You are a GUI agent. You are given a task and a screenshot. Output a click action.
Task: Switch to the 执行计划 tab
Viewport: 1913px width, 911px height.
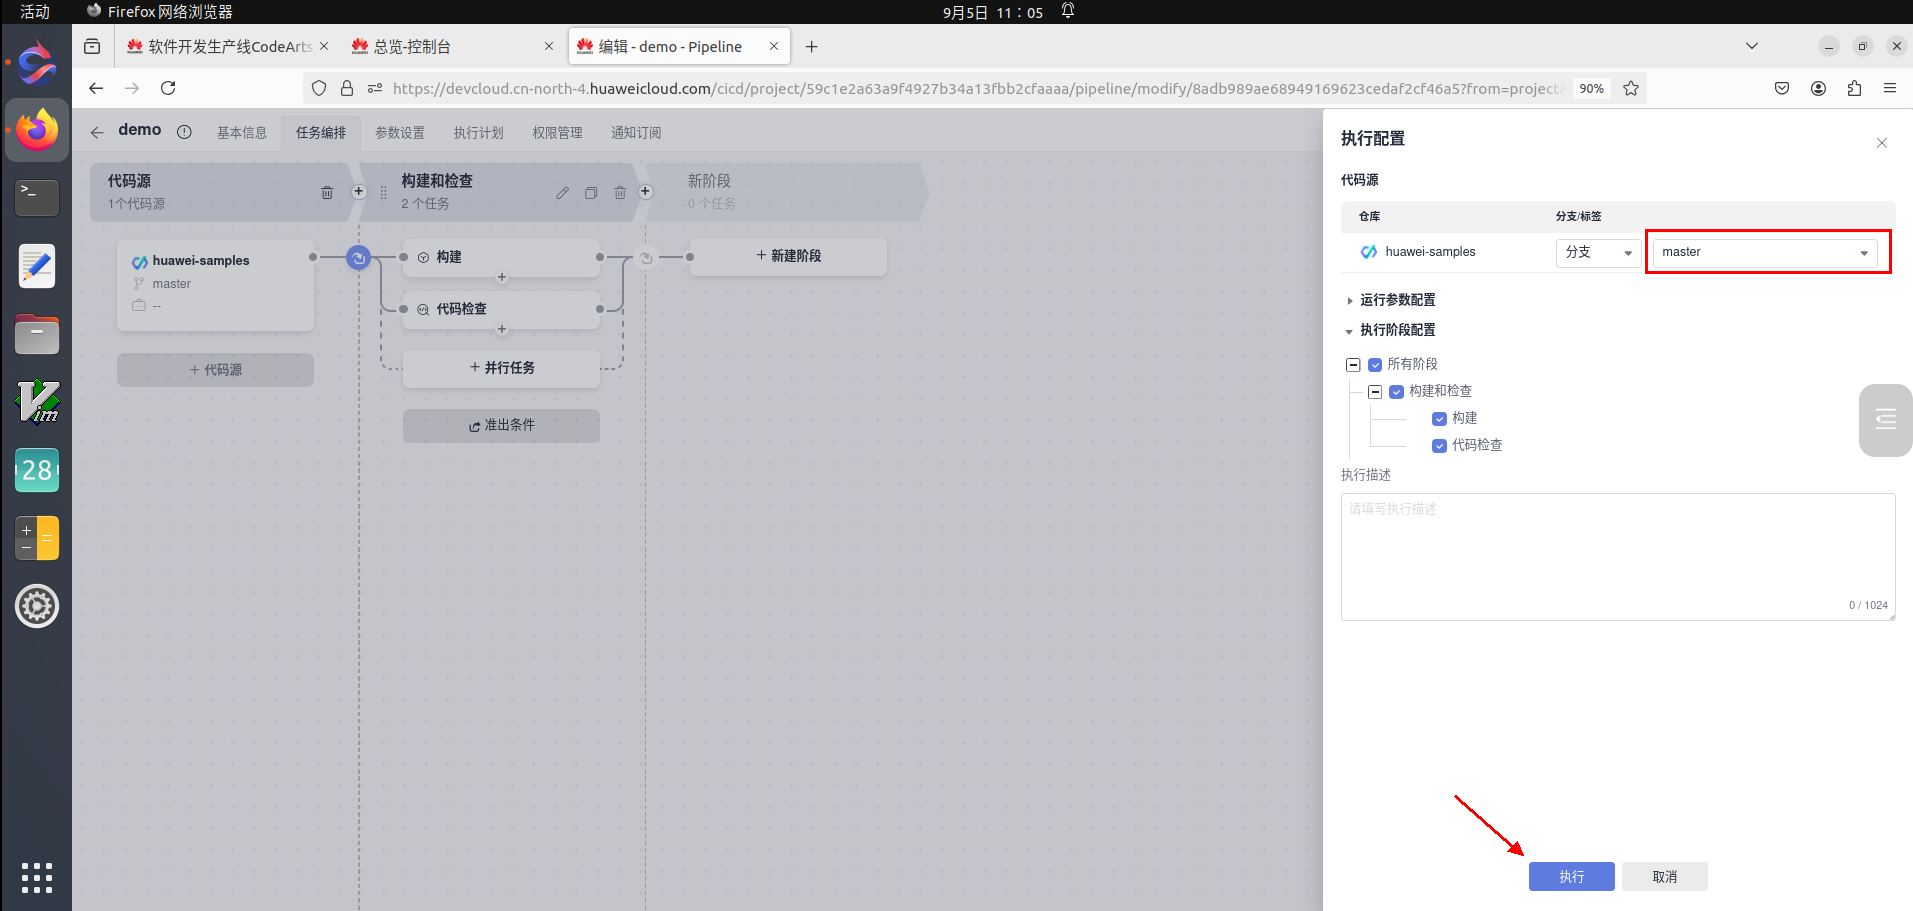[x=479, y=133]
